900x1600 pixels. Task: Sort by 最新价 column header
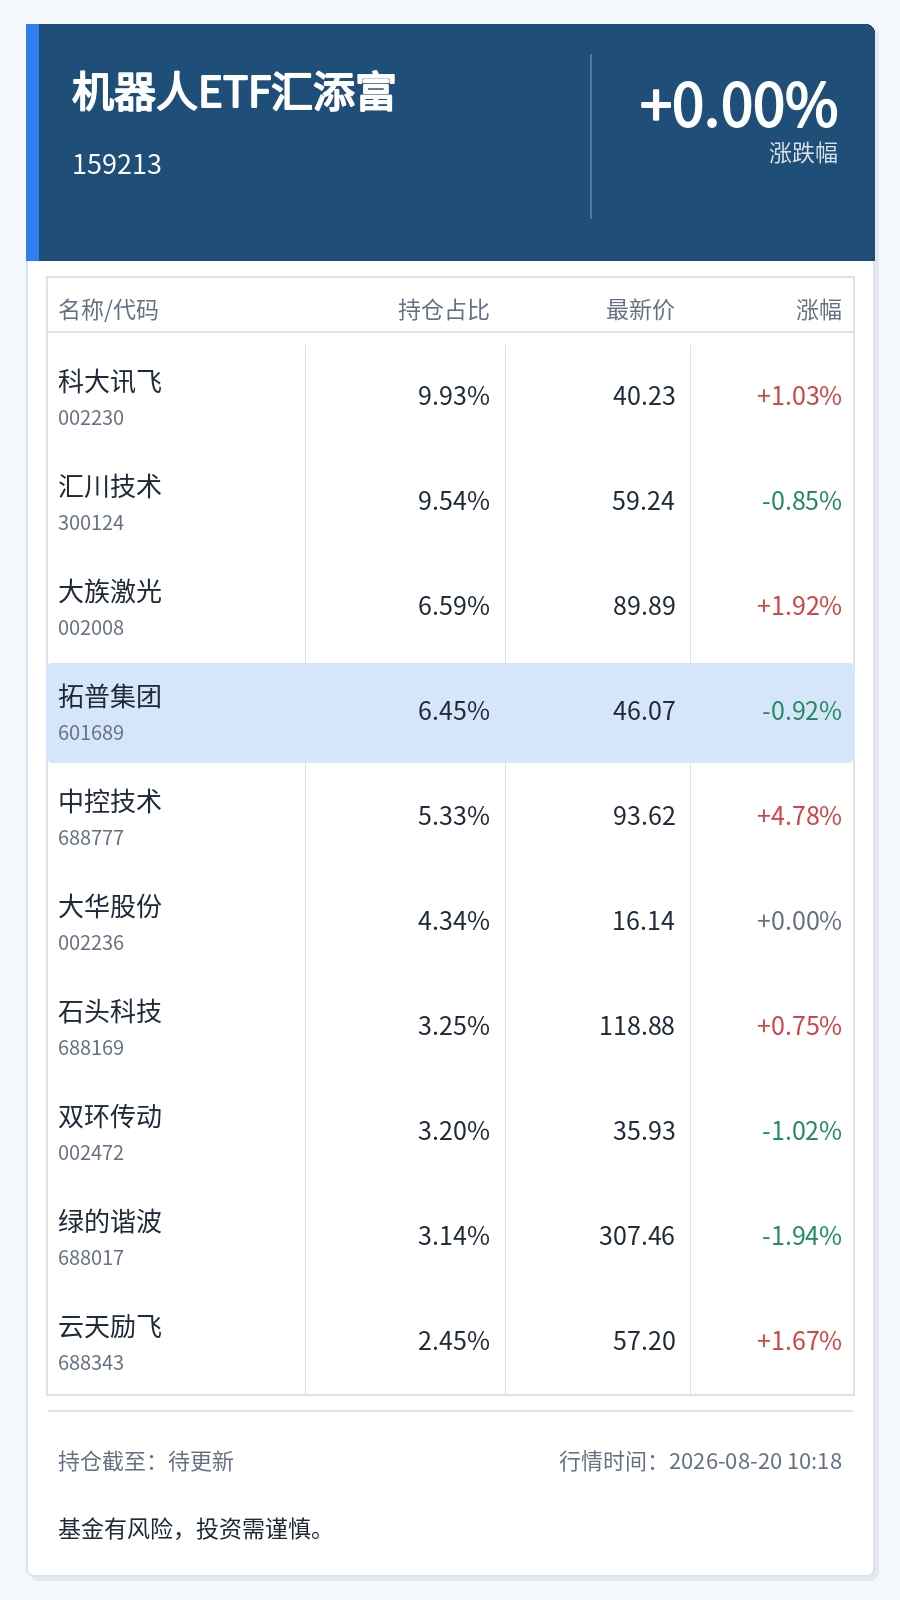click(640, 310)
